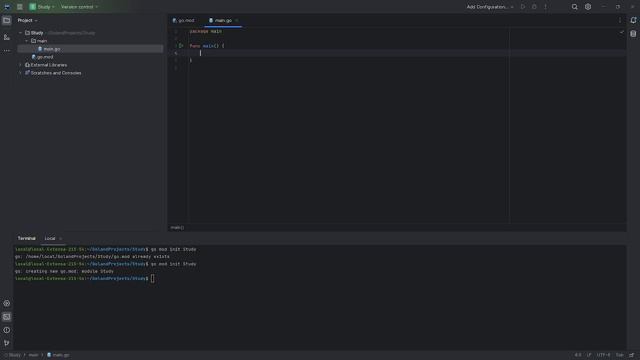Expand Scratches and Consoles node

pyautogui.click(x=20, y=73)
